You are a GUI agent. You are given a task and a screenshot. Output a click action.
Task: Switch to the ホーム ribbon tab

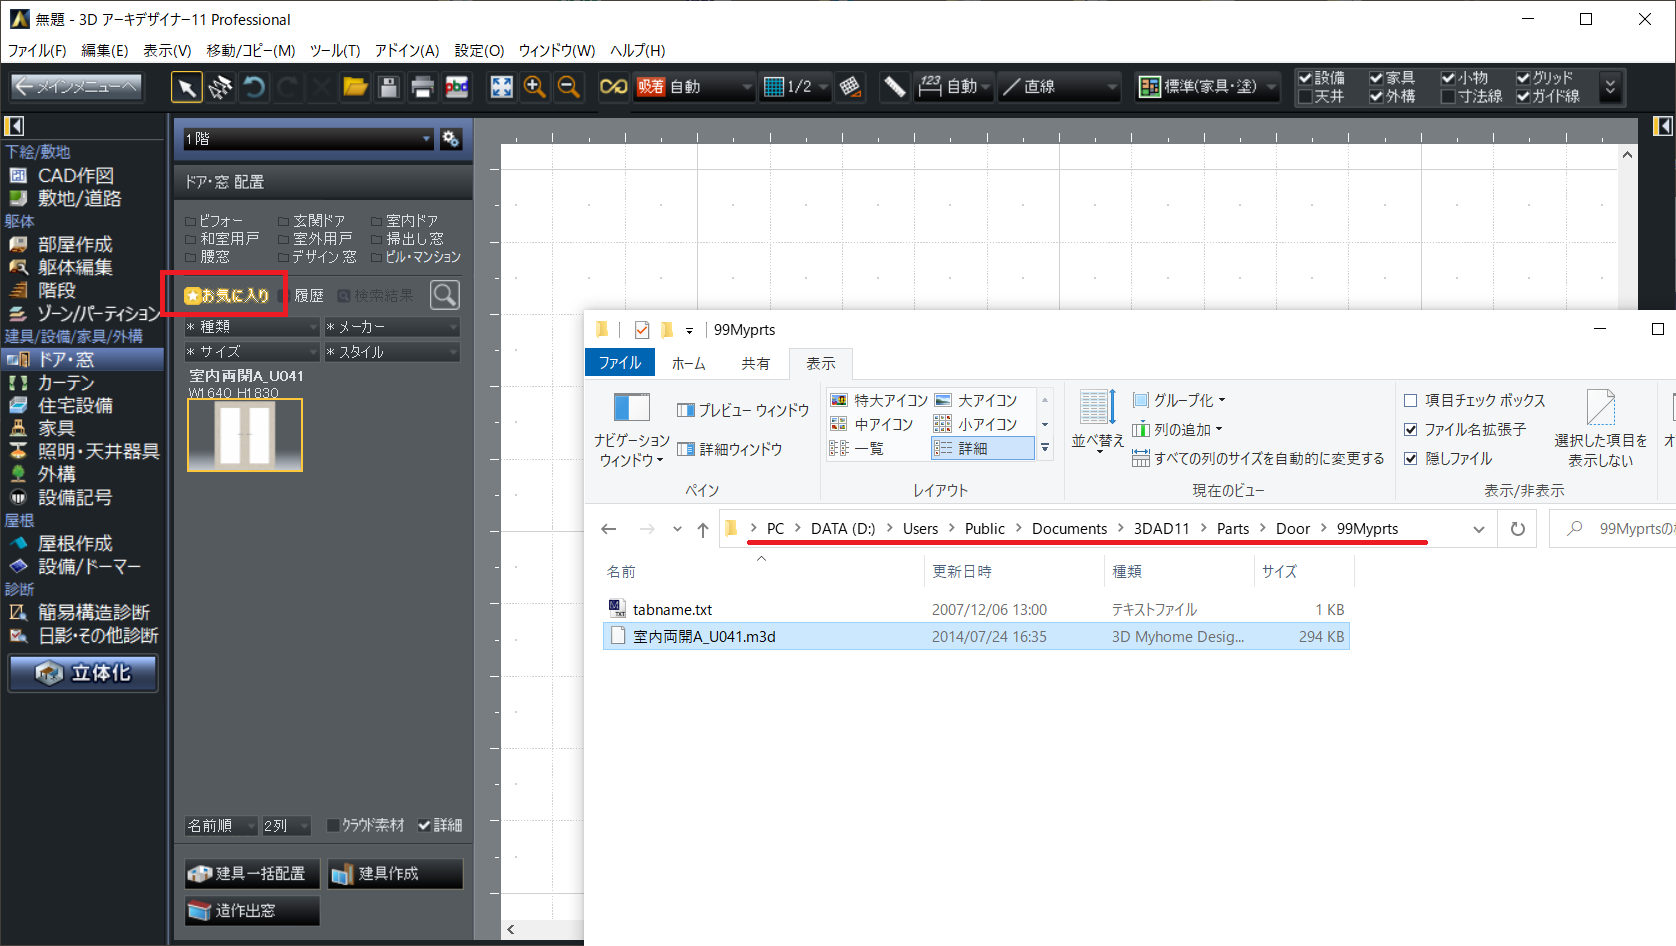(x=688, y=363)
